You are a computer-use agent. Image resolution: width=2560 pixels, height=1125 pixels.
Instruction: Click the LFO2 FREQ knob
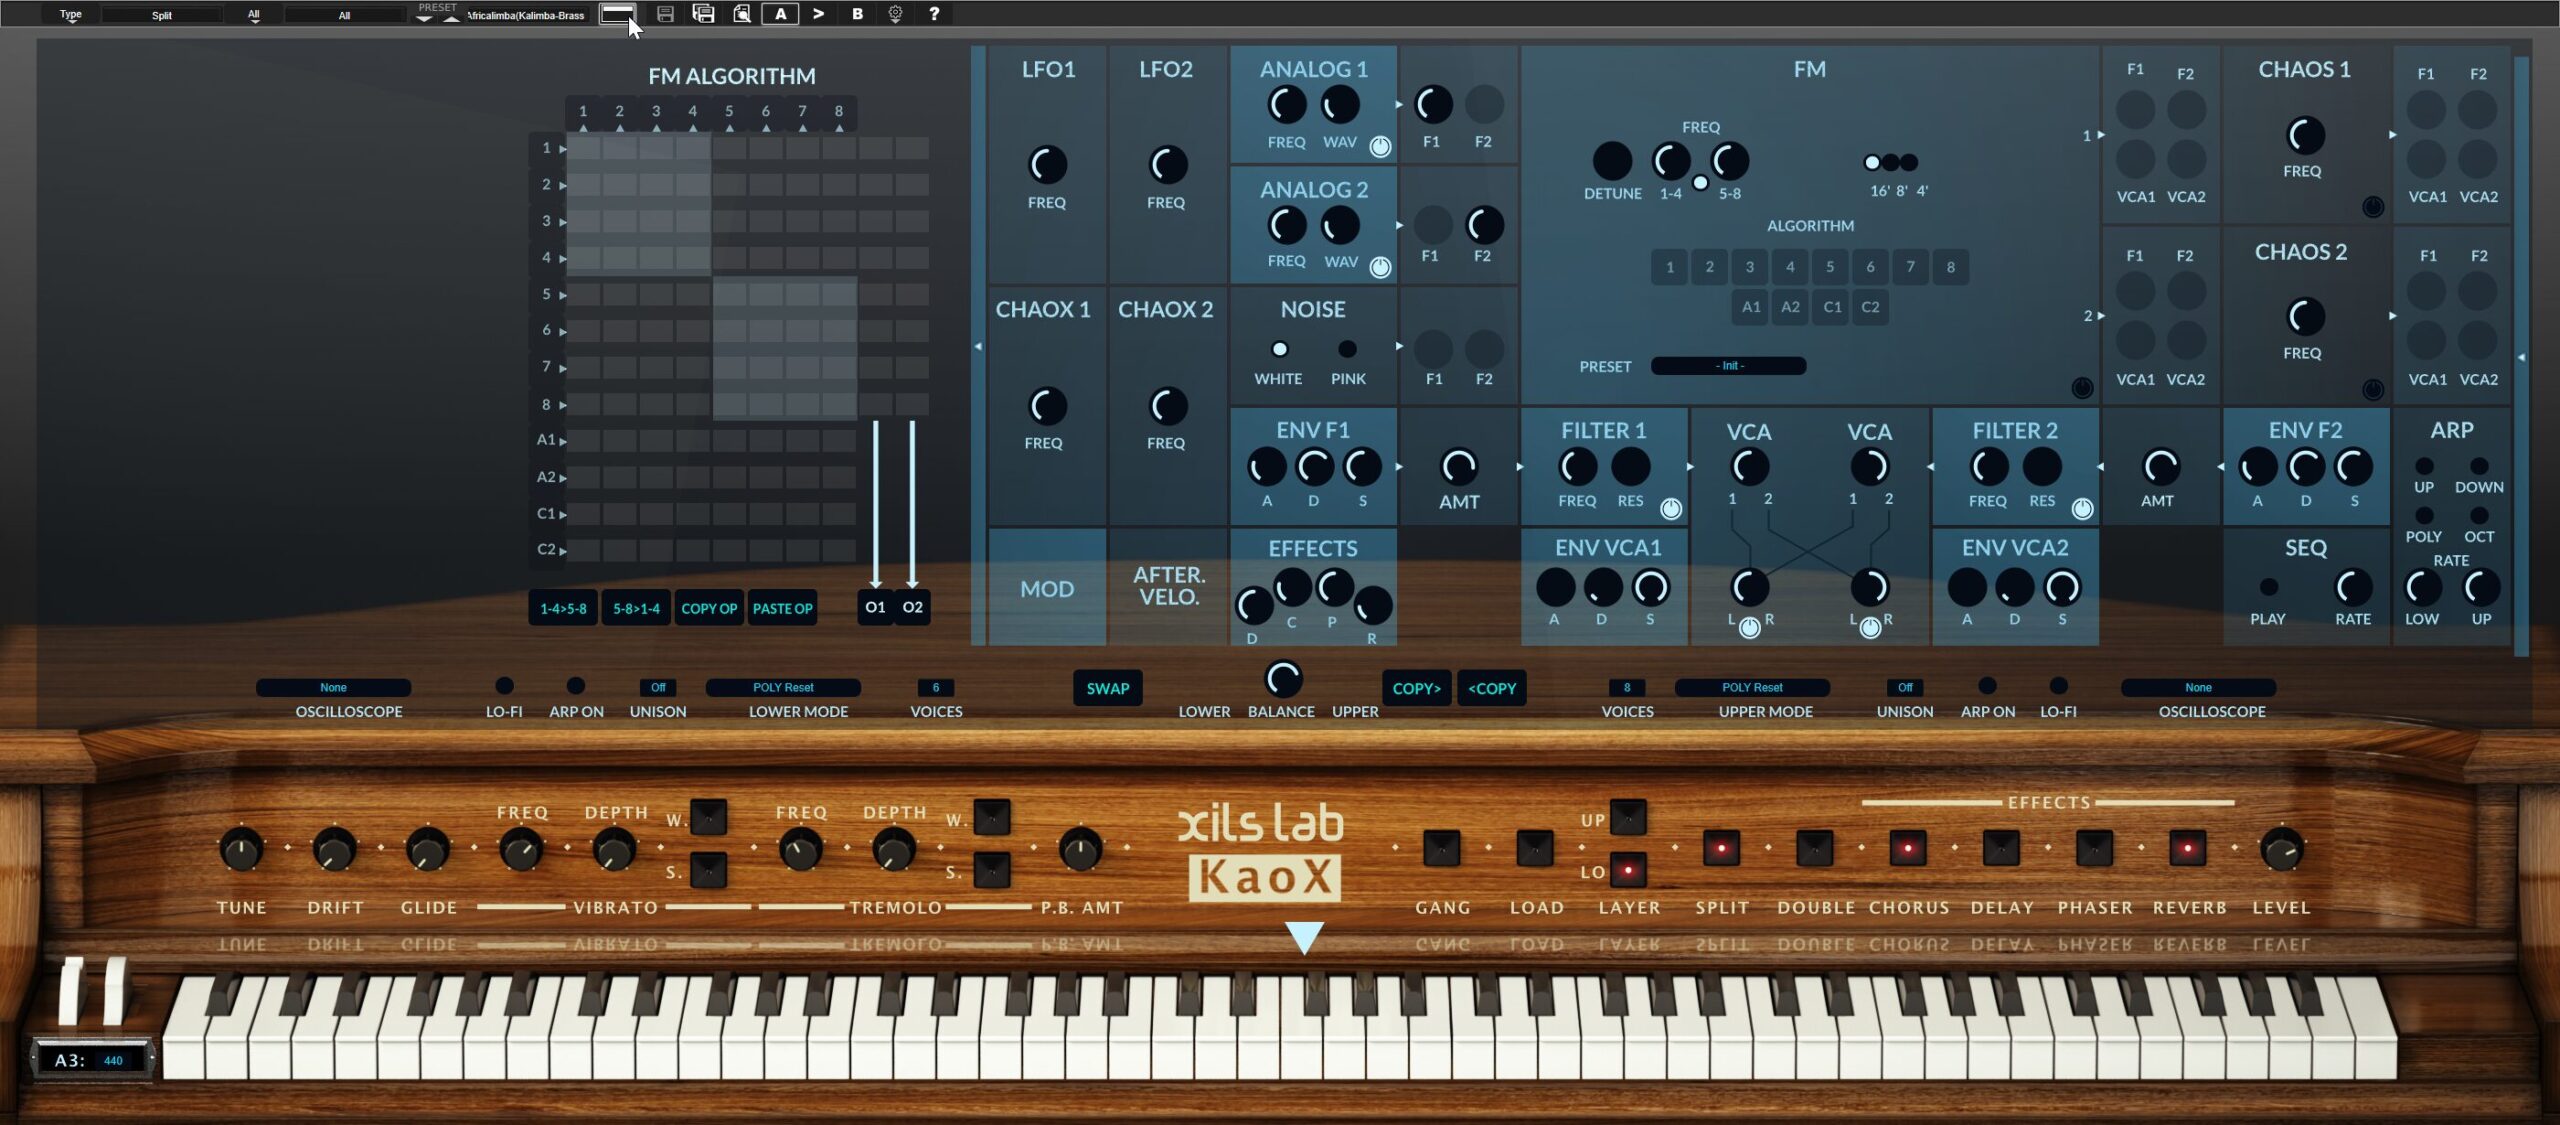pyautogui.click(x=1167, y=165)
